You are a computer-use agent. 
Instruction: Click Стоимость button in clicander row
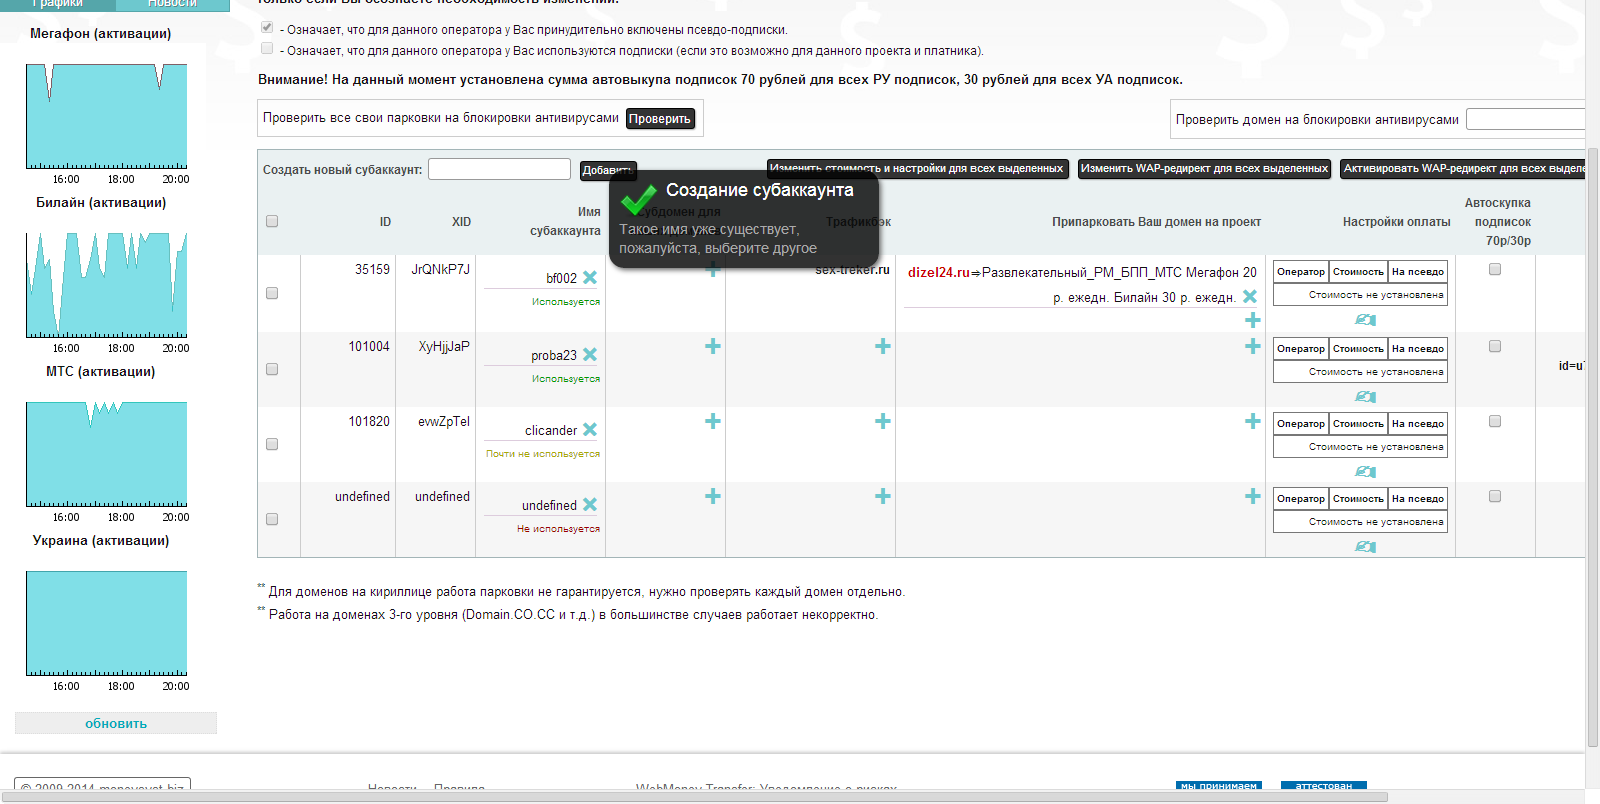tap(1358, 424)
